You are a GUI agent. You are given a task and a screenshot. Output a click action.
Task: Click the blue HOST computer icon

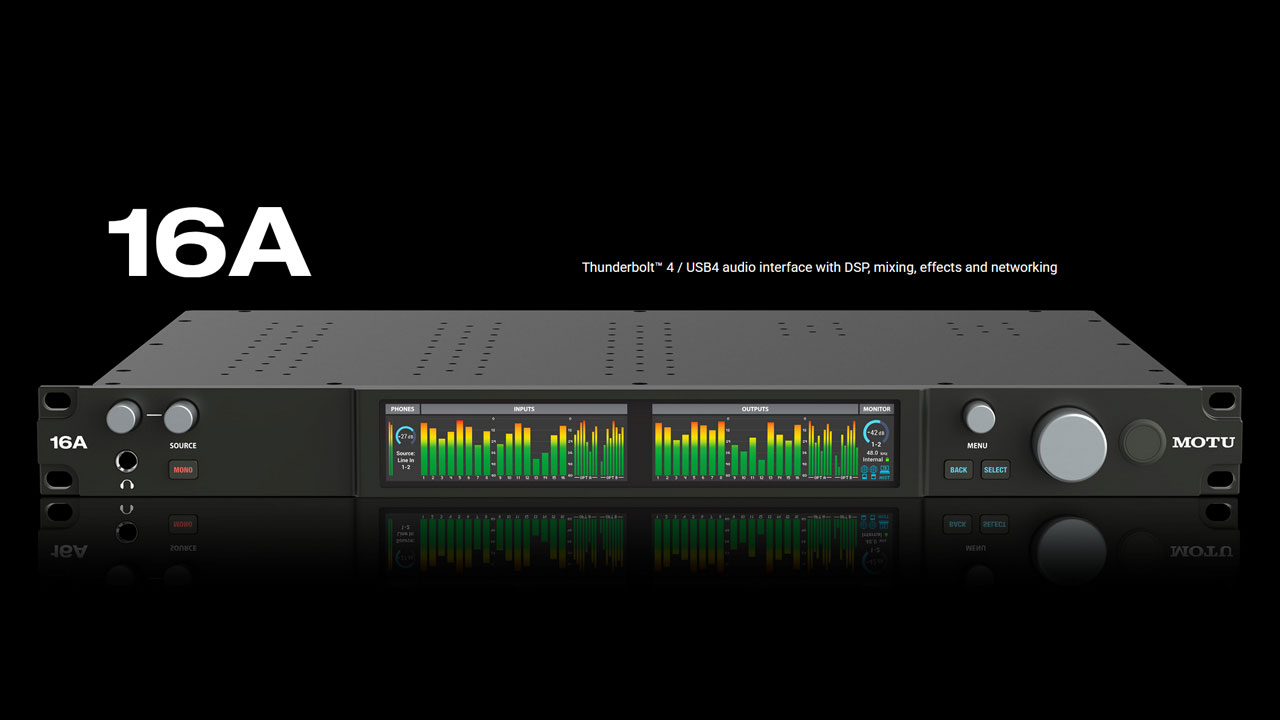885,472
